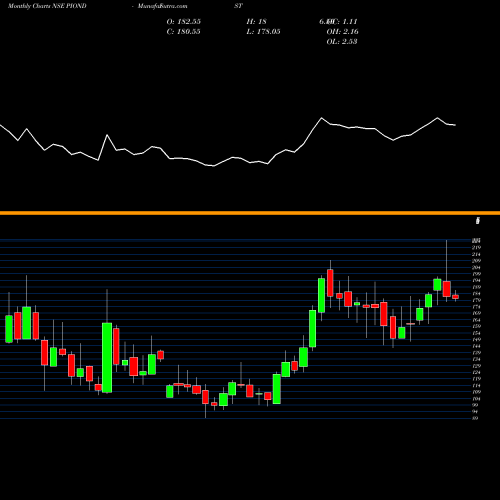Click the 179 price axis label
The height and width of the screenshot is (500, 500).
click(x=476, y=300)
